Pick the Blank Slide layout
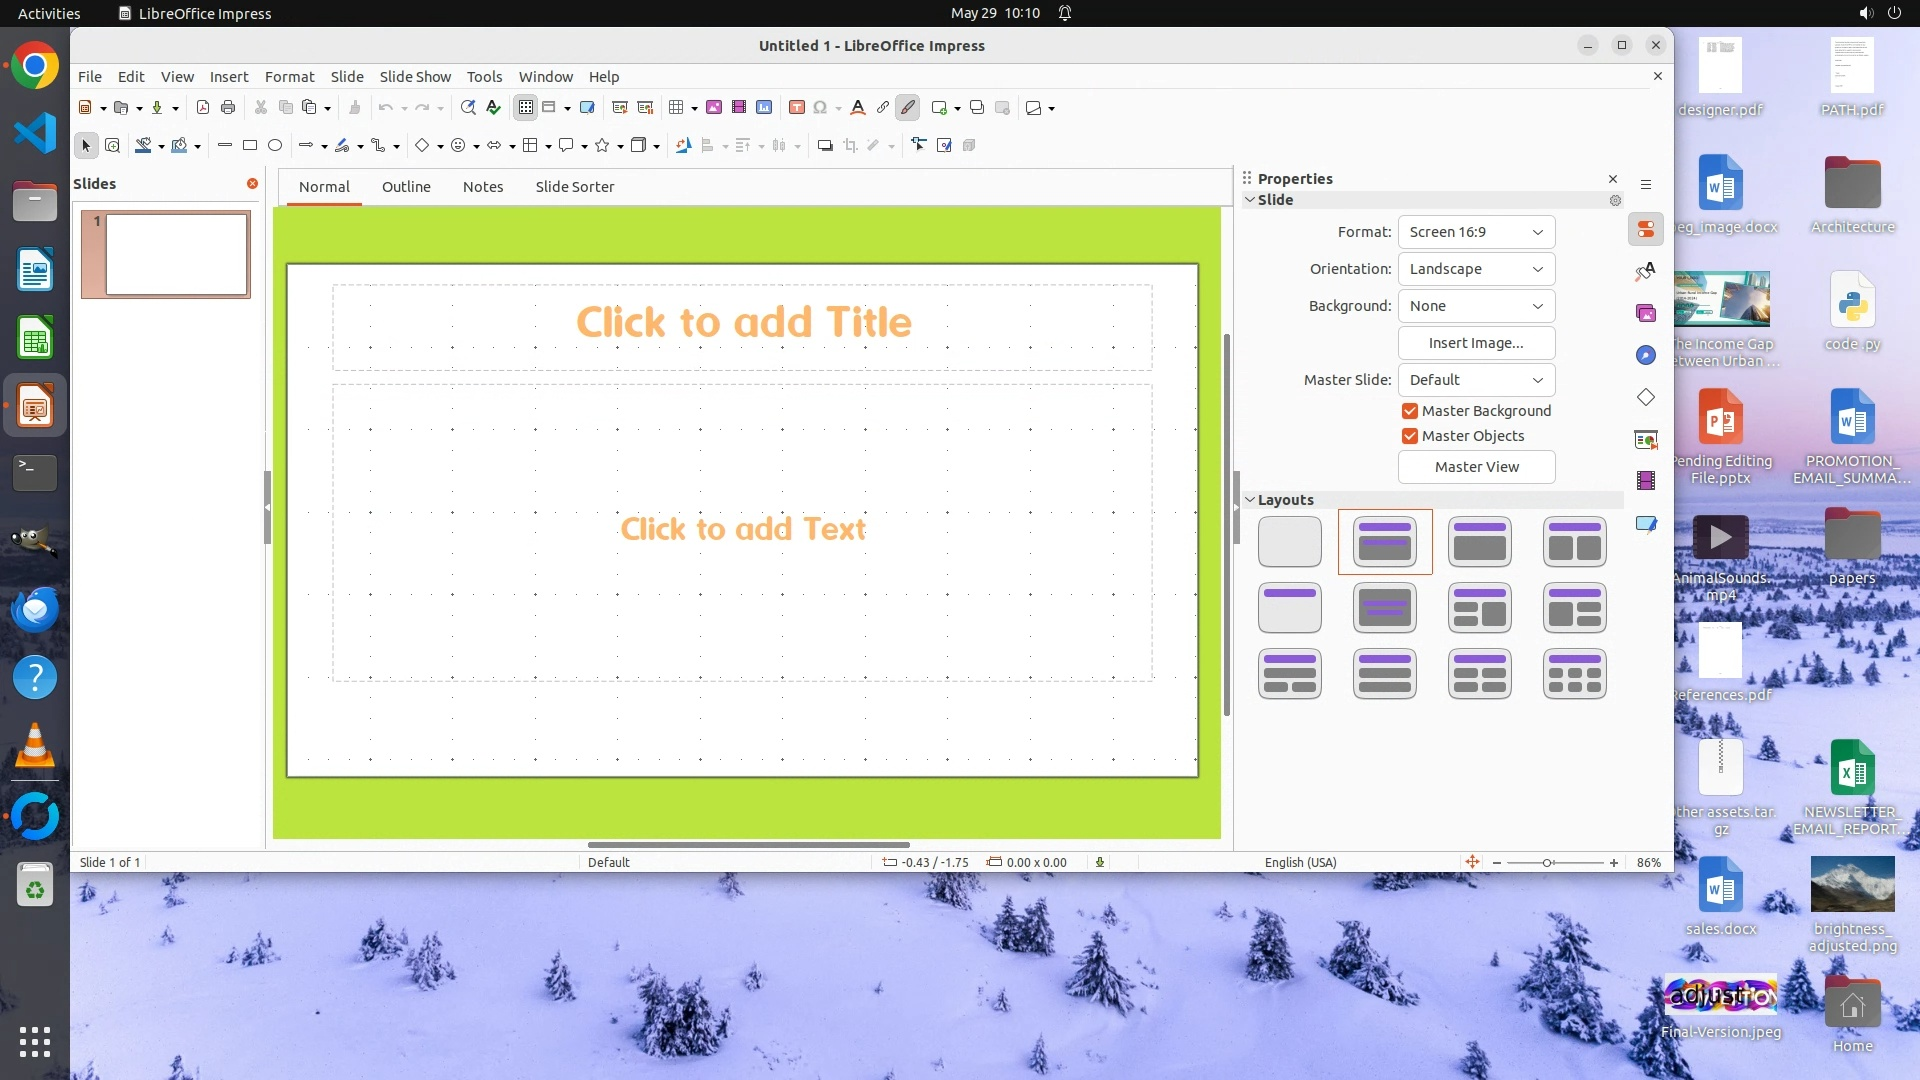 [1290, 542]
